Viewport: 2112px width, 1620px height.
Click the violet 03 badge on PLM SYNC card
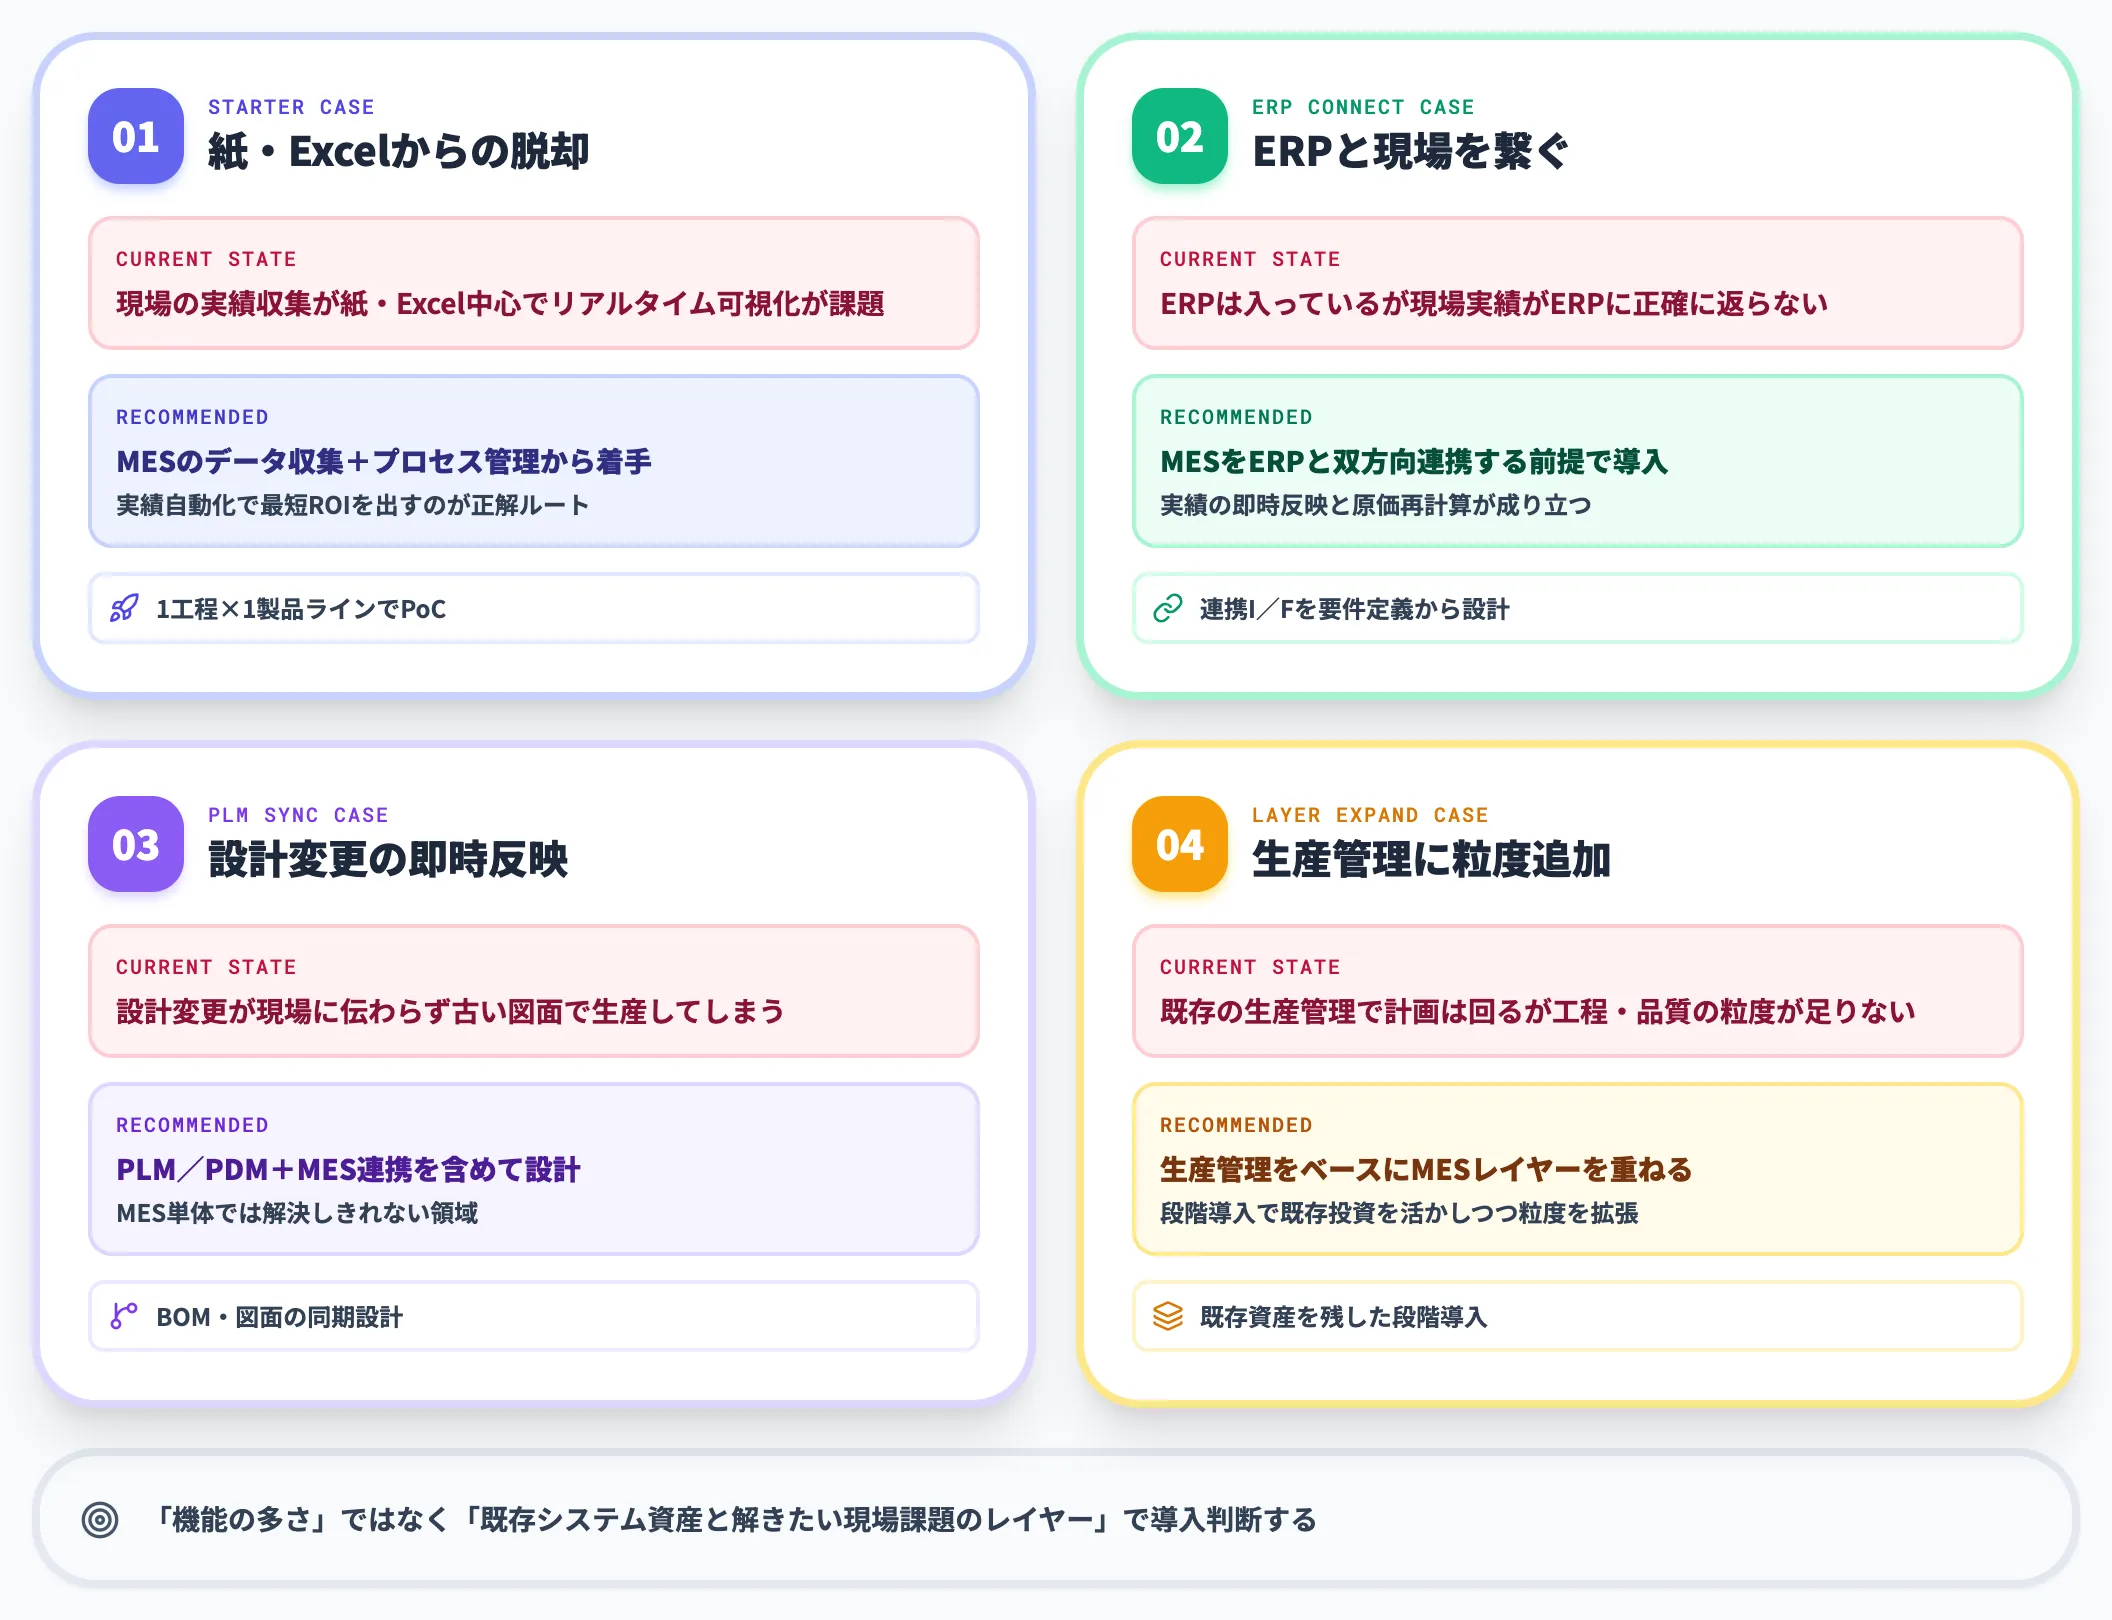(137, 846)
